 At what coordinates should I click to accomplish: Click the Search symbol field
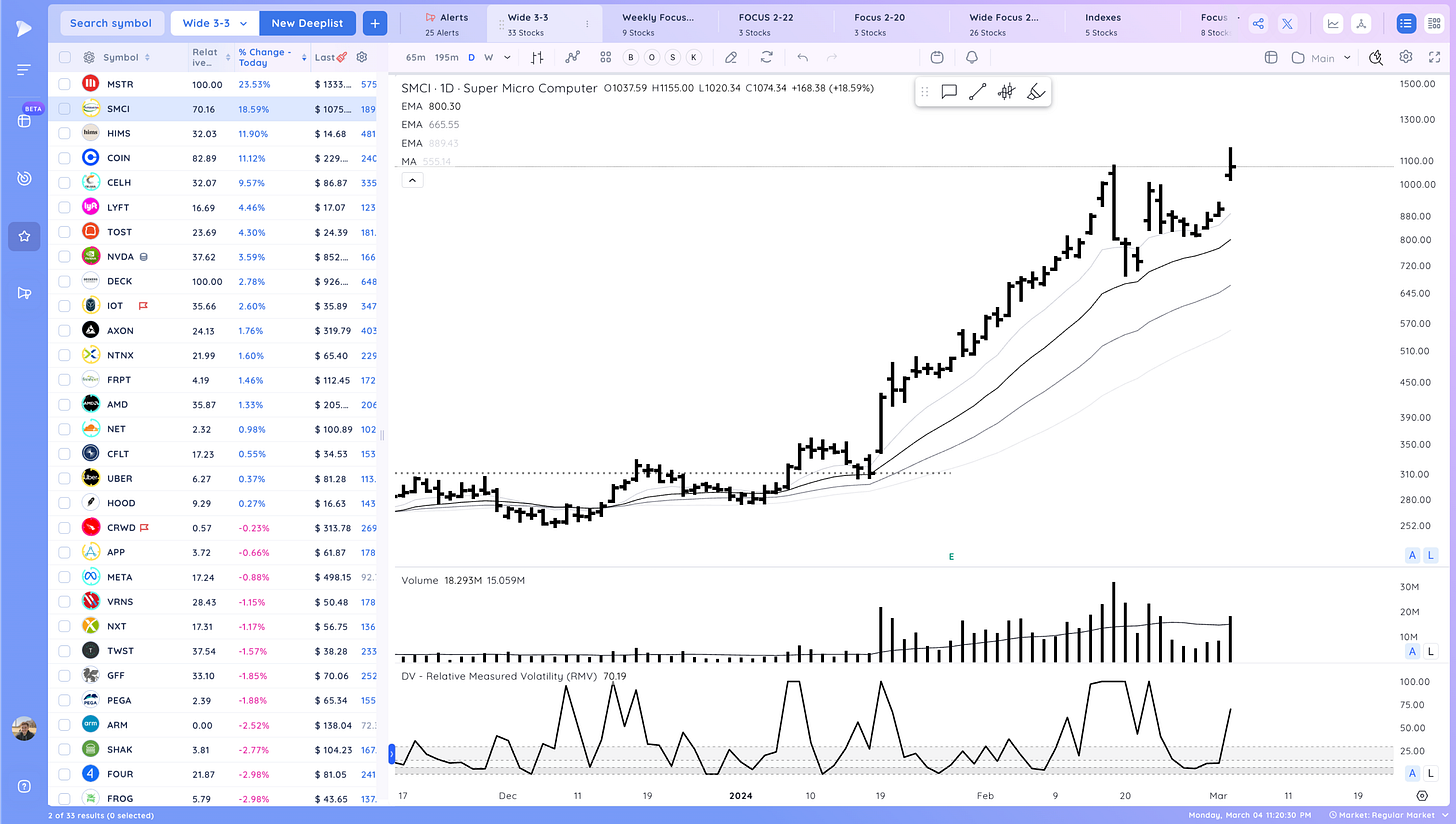click(110, 23)
